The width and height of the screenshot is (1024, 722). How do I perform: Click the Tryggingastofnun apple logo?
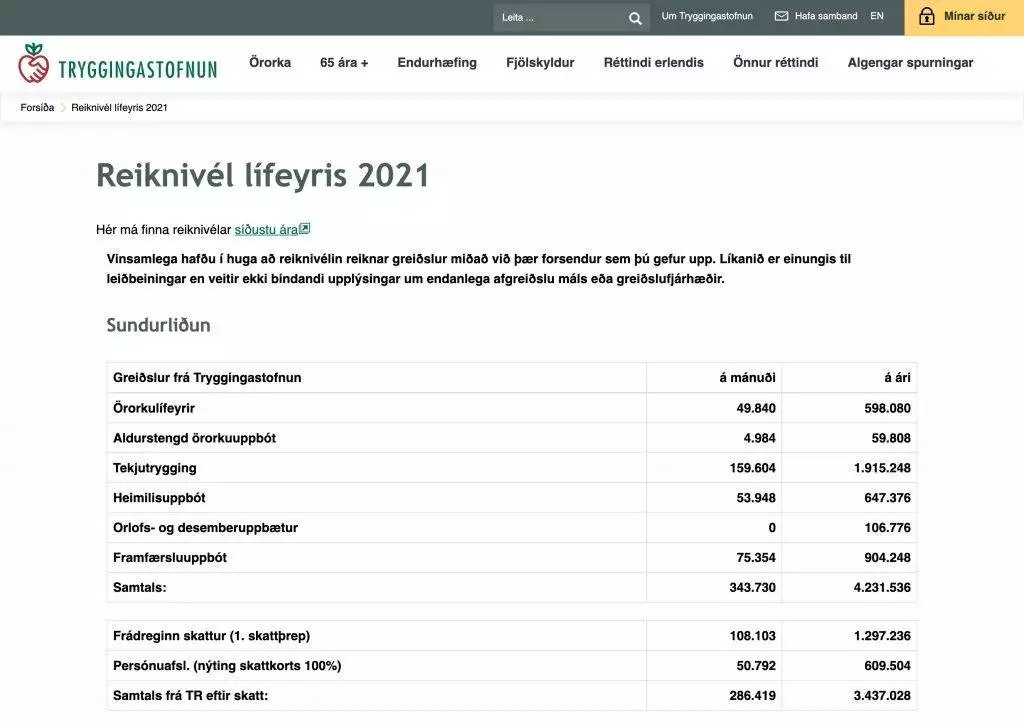tap(33, 63)
